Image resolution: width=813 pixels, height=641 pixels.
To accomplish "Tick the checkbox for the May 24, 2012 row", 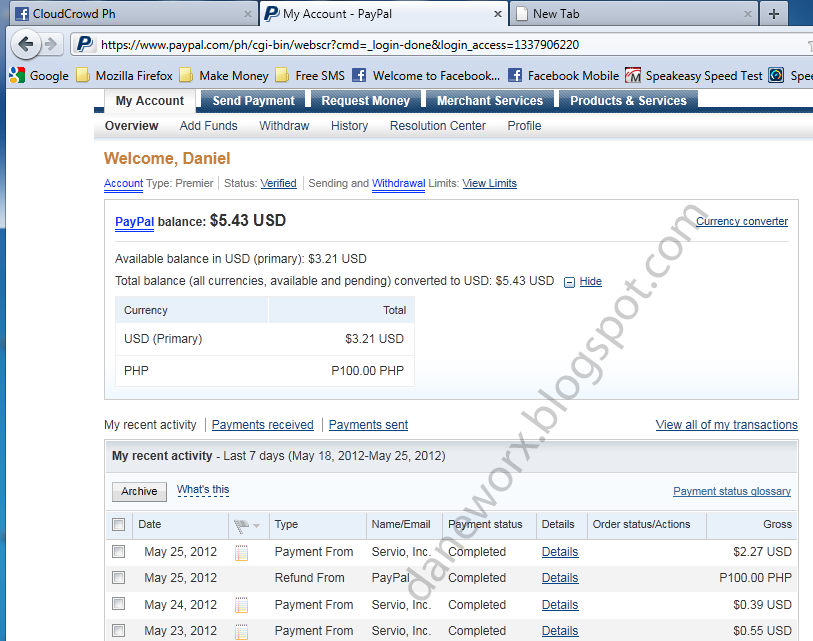I will (119, 604).
